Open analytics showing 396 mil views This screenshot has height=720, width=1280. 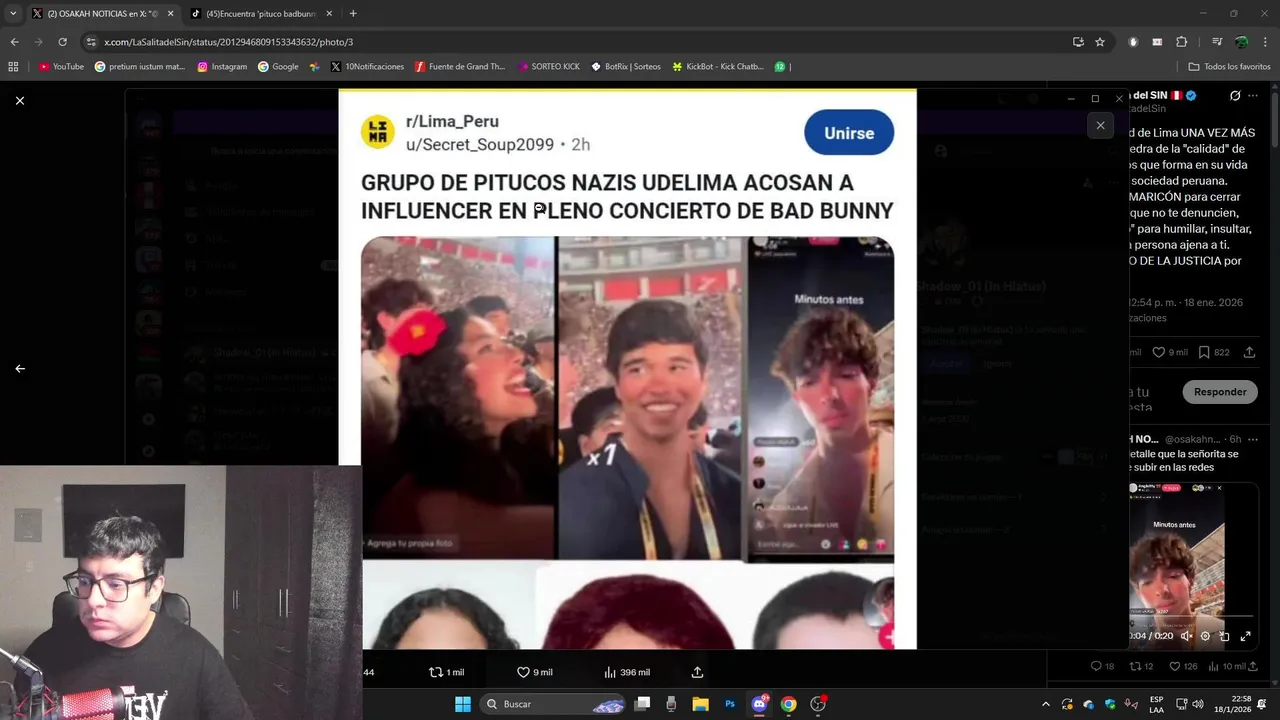(627, 672)
